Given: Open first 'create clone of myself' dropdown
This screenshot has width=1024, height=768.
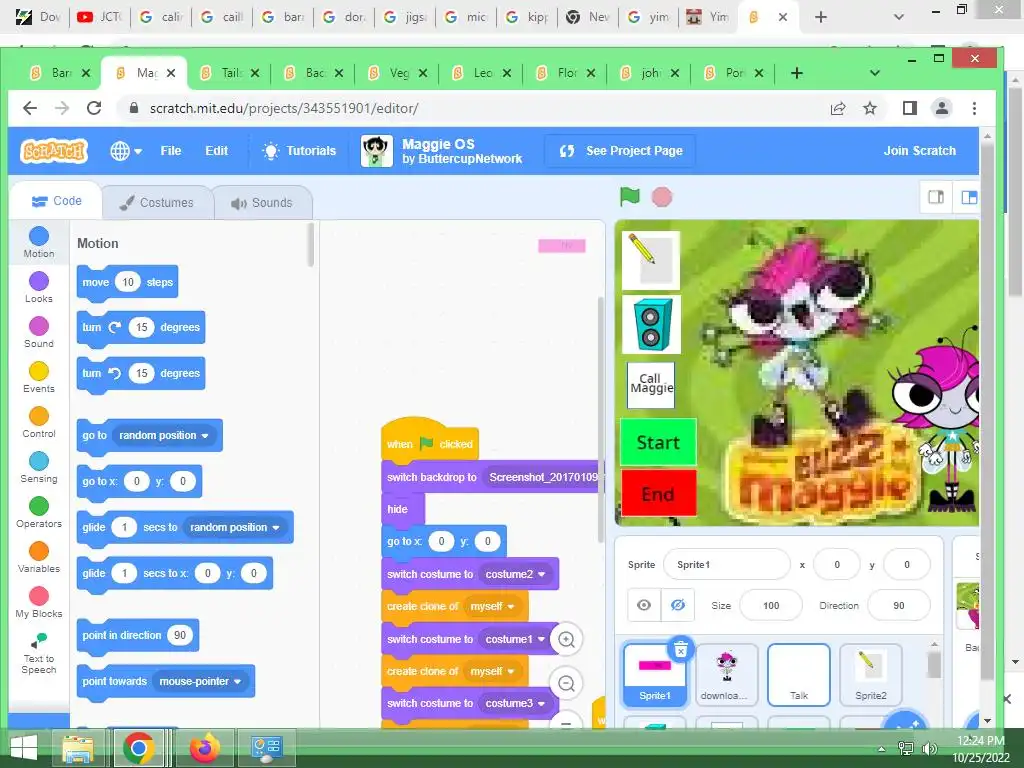Looking at the screenshot, I should (x=492, y=606).
